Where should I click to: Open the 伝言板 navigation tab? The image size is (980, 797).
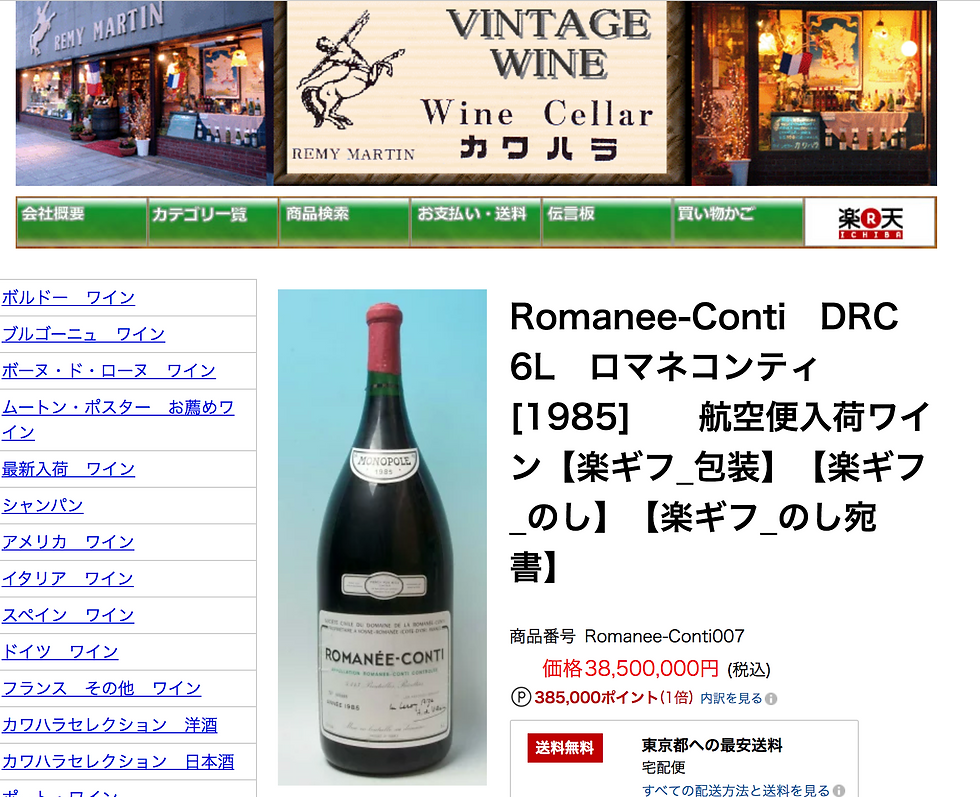pyautogui.click(x=607, y=222)
